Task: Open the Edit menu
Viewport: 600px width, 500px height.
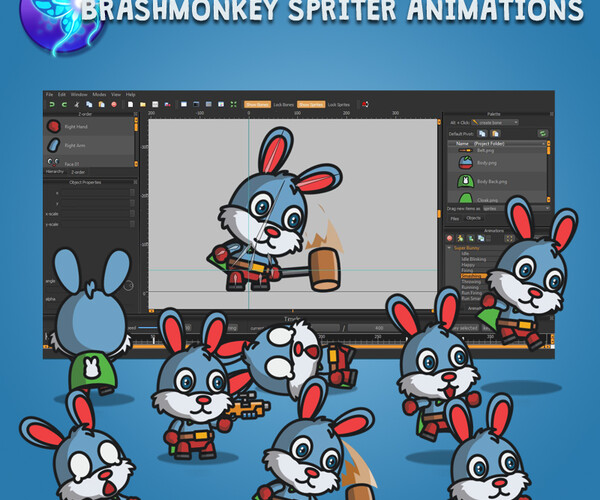Action: tap(62, 94)
